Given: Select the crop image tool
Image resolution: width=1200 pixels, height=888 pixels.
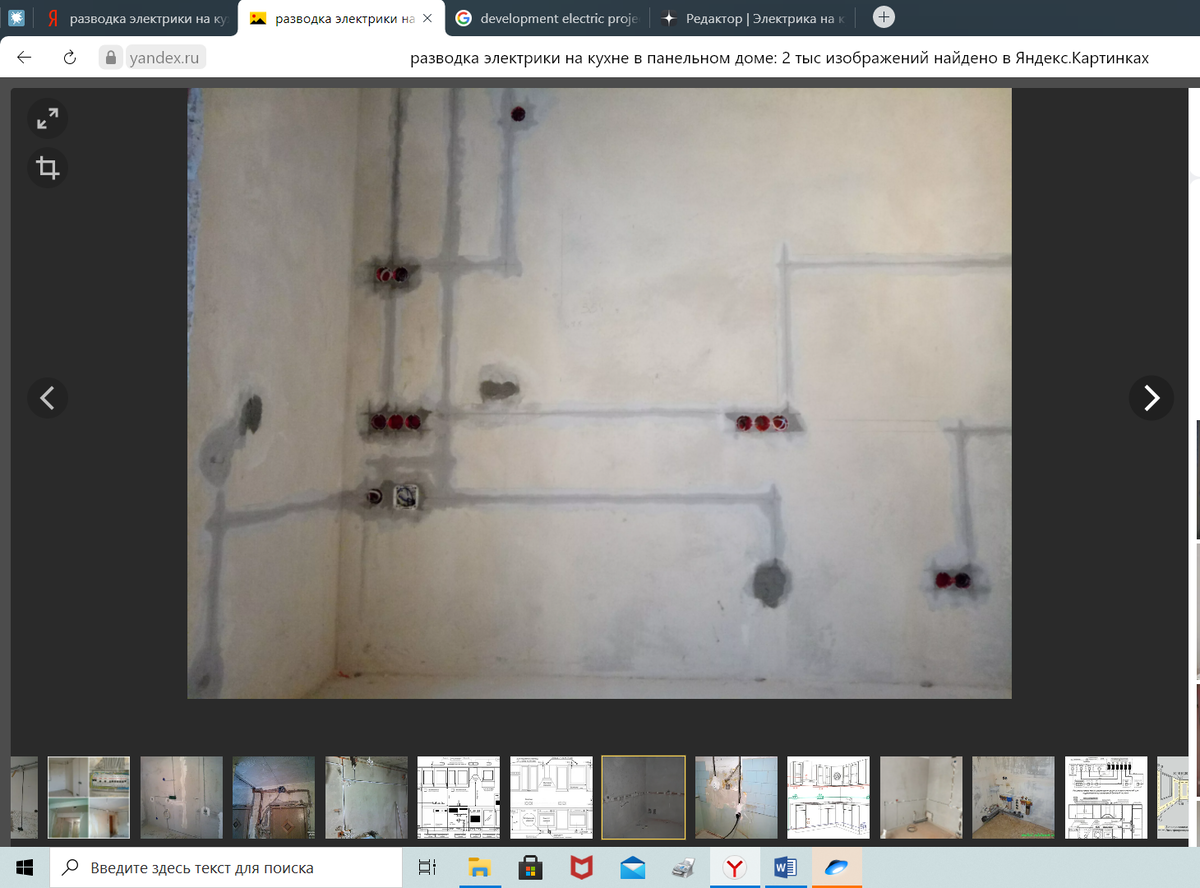Looking at the screenshot, I should pyautogui.click(x=47, y=167).
